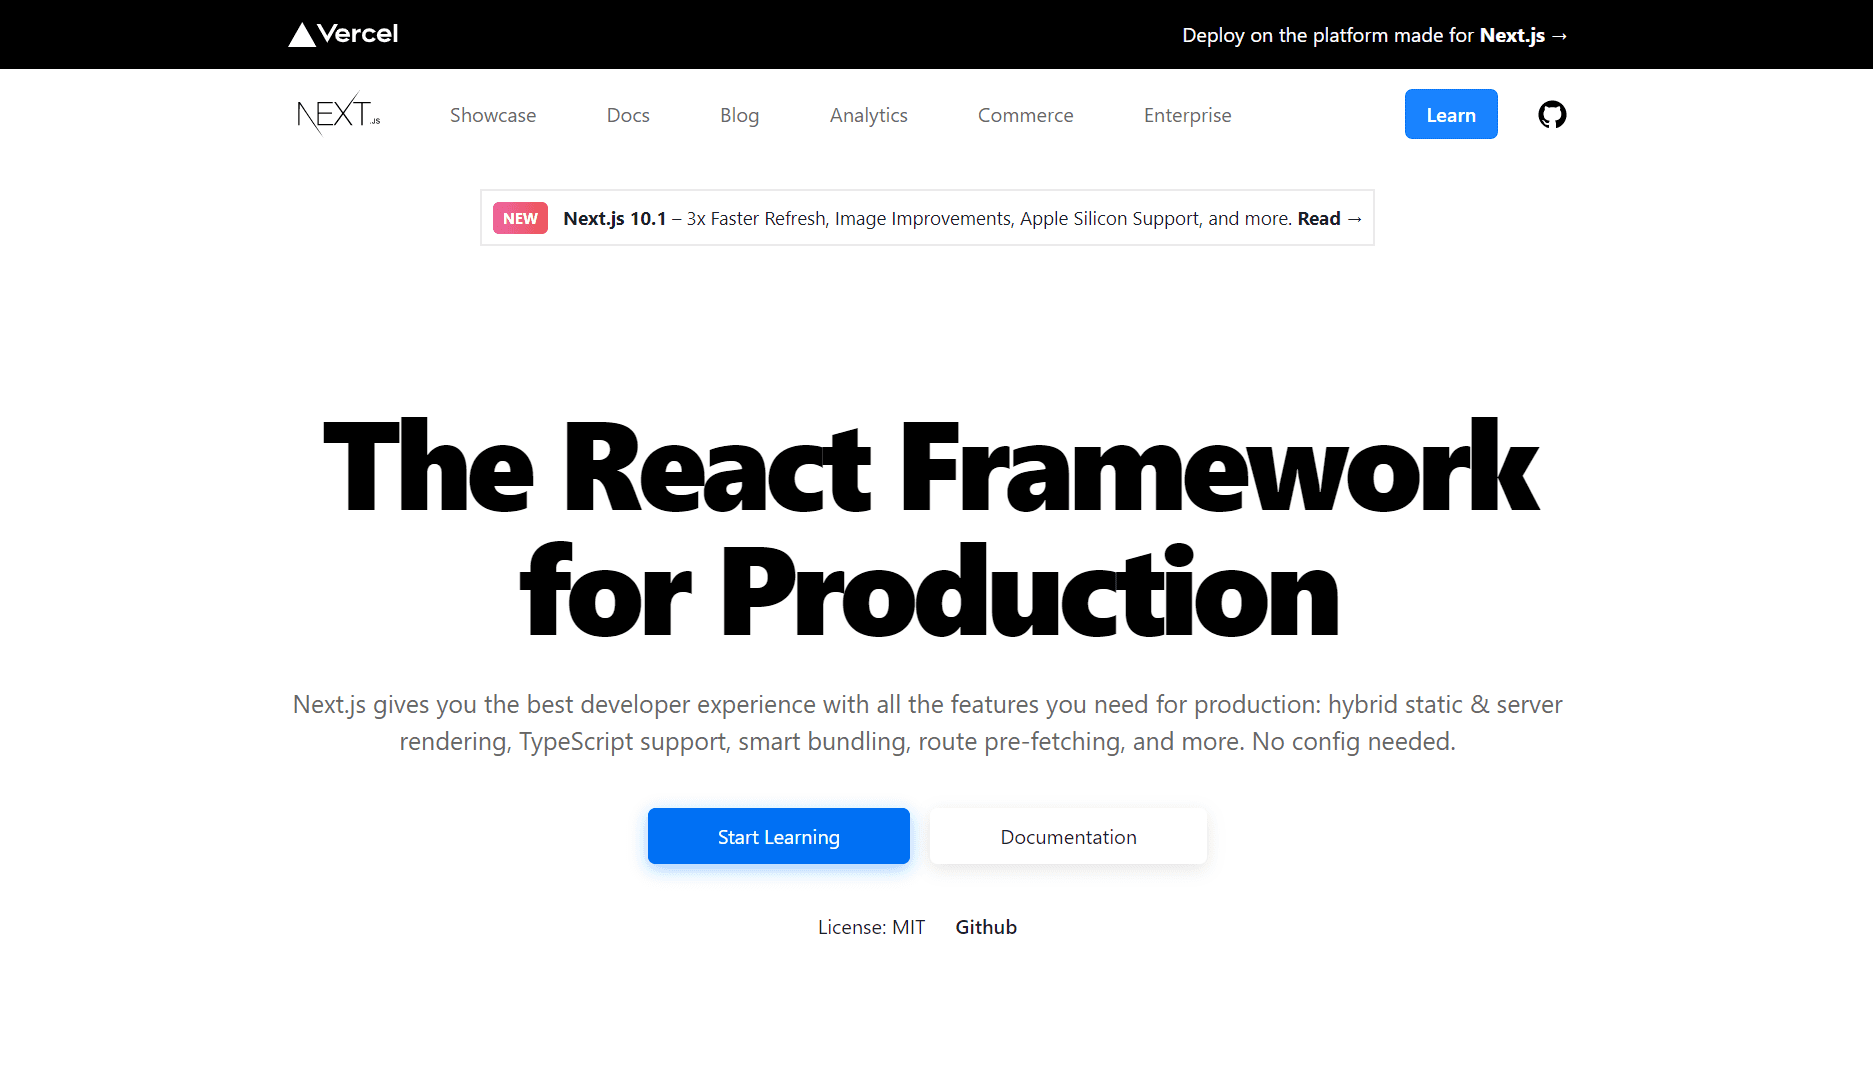1873x1078 pixels.
Task: Open the Showcase nav item
Action: 493,115
